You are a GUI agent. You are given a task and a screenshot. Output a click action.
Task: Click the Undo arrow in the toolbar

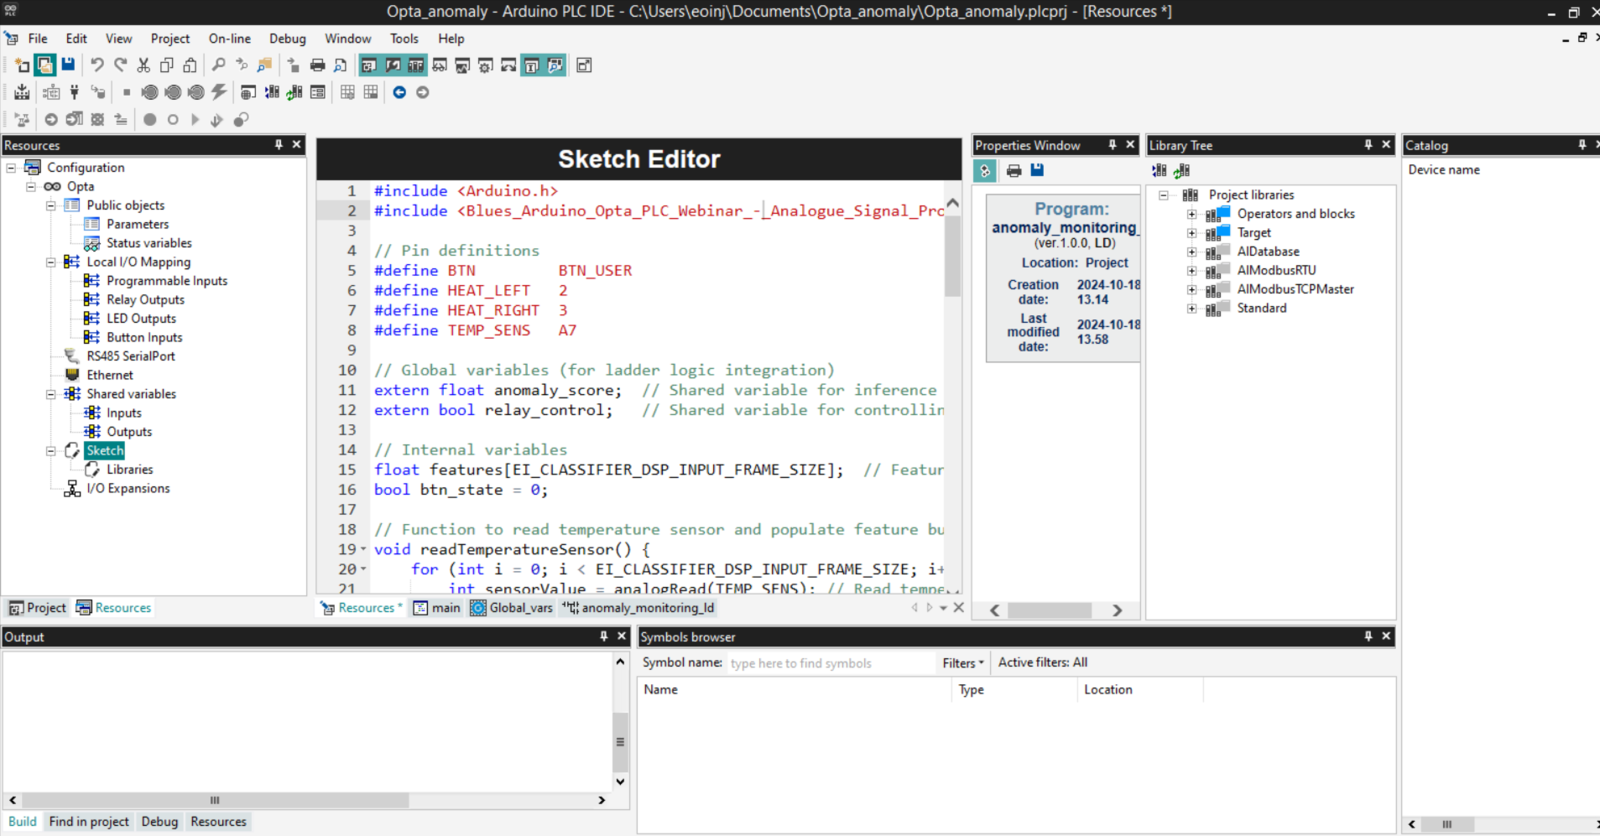(x=97, y=65)
